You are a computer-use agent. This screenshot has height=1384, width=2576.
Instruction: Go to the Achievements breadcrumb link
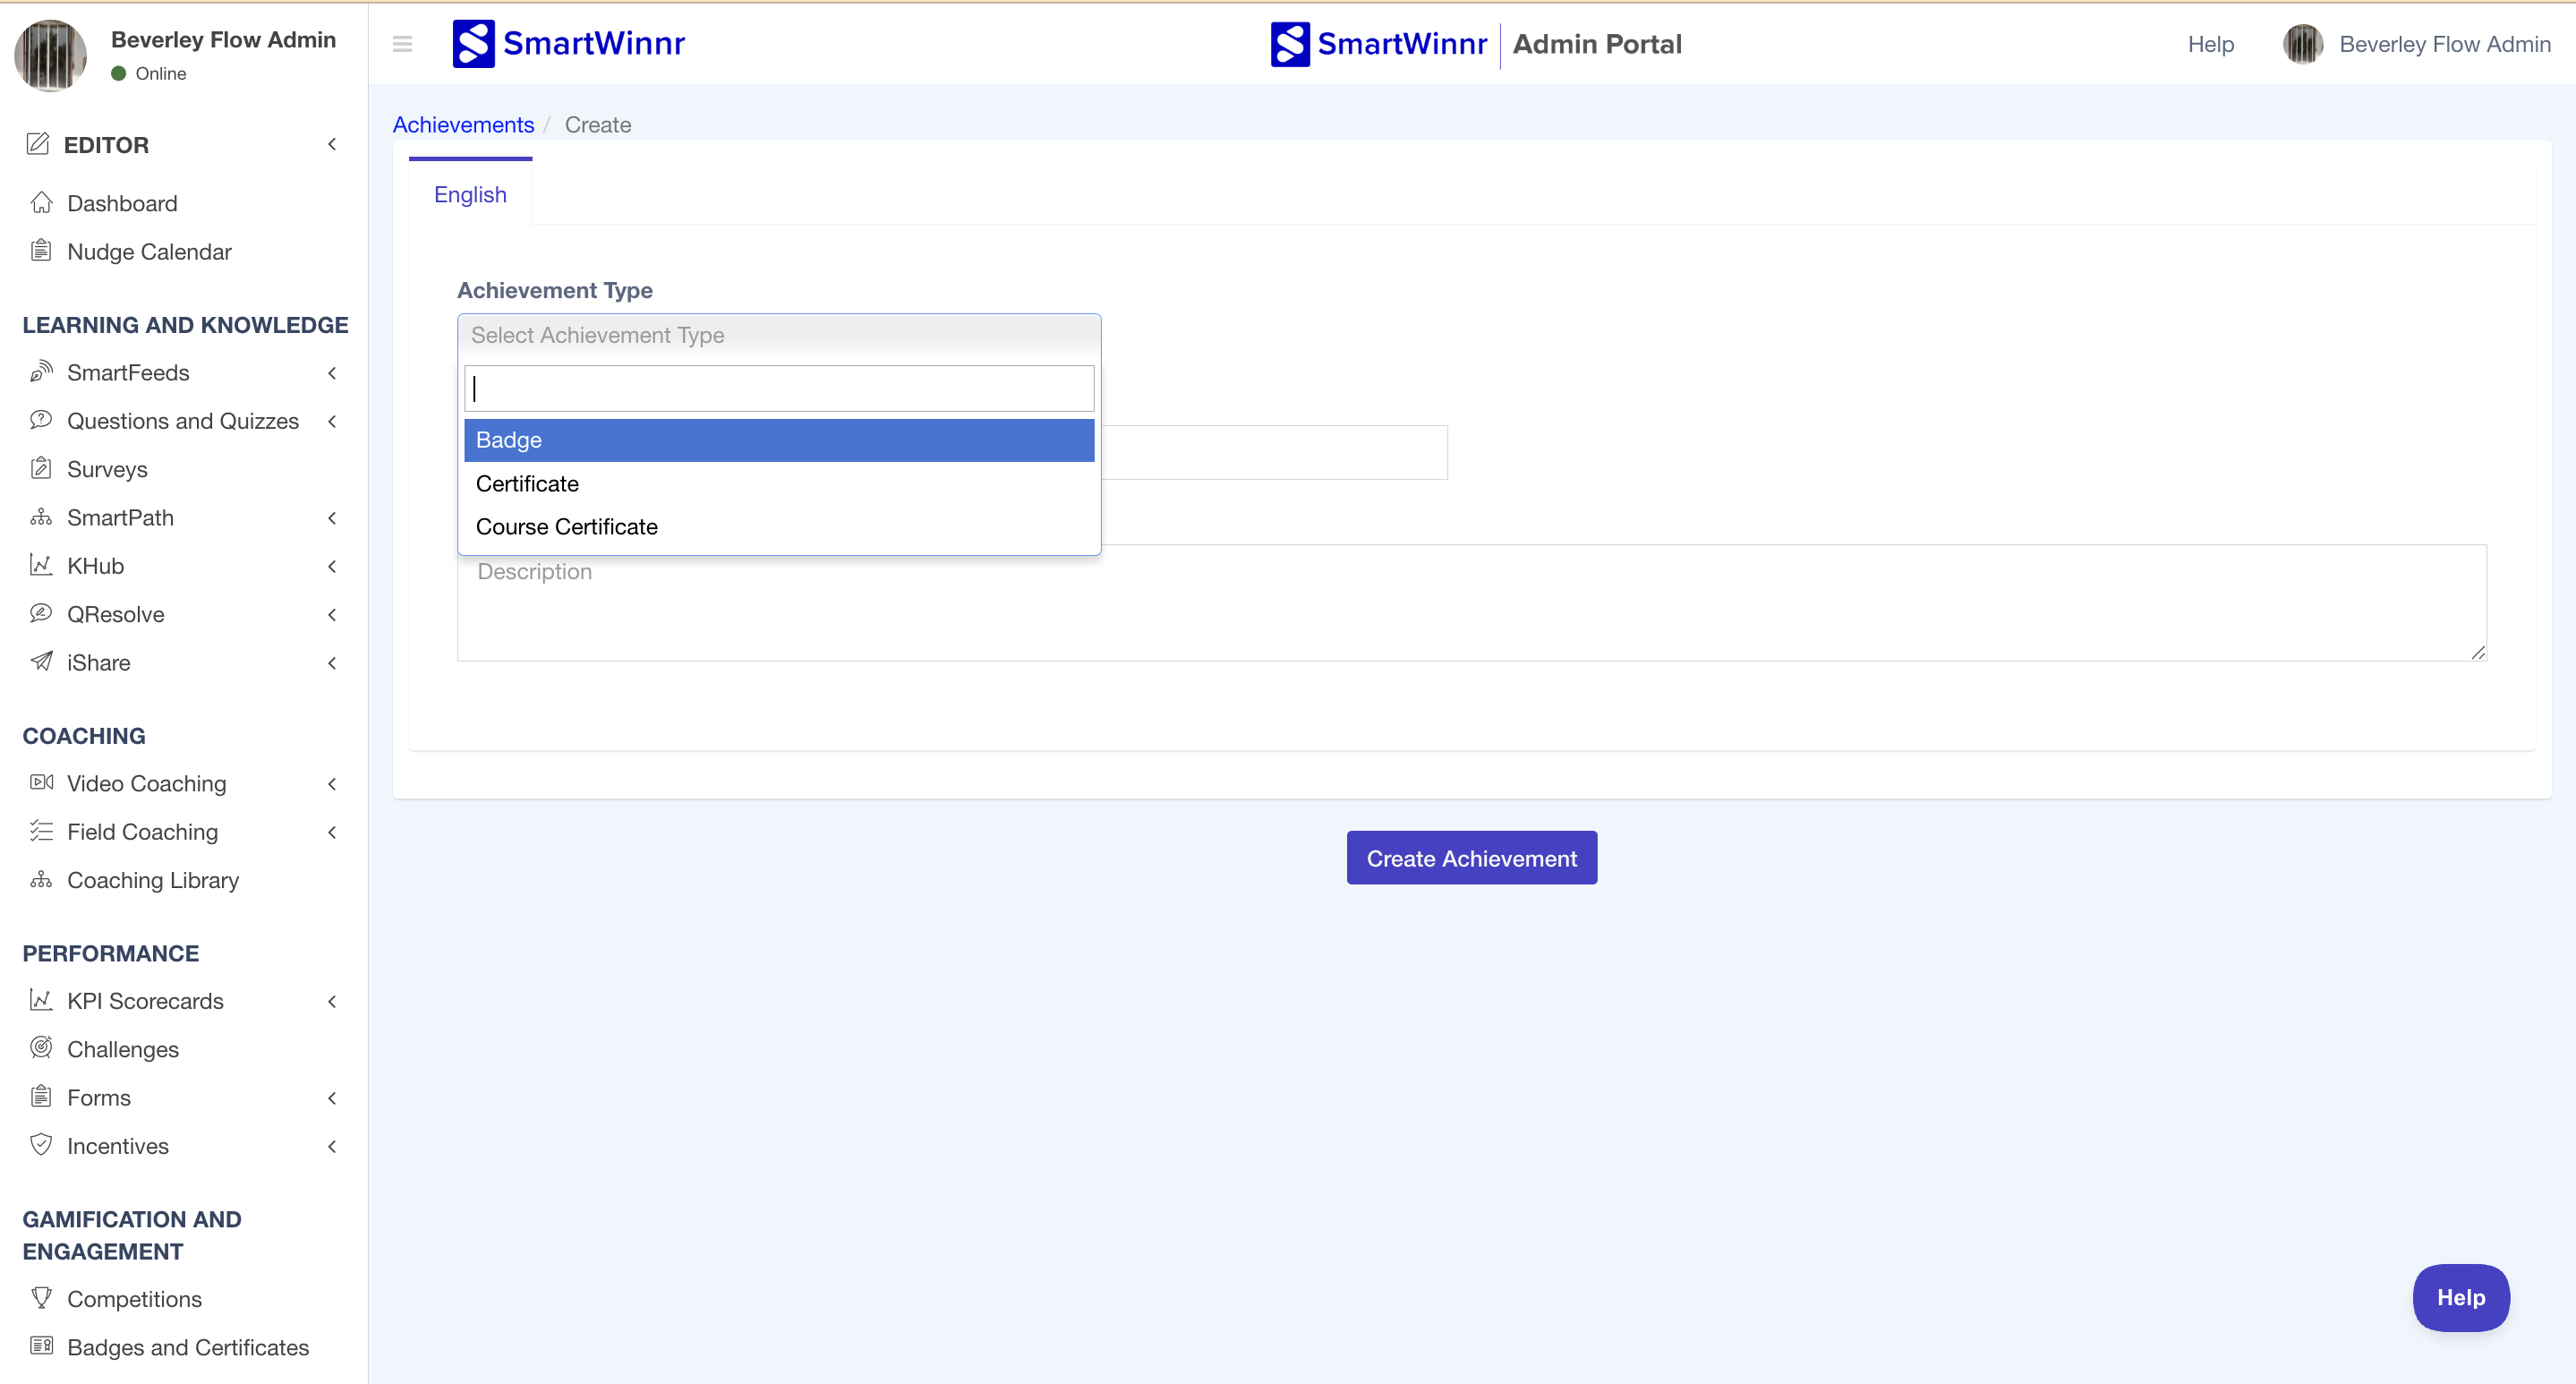point(463,125)
